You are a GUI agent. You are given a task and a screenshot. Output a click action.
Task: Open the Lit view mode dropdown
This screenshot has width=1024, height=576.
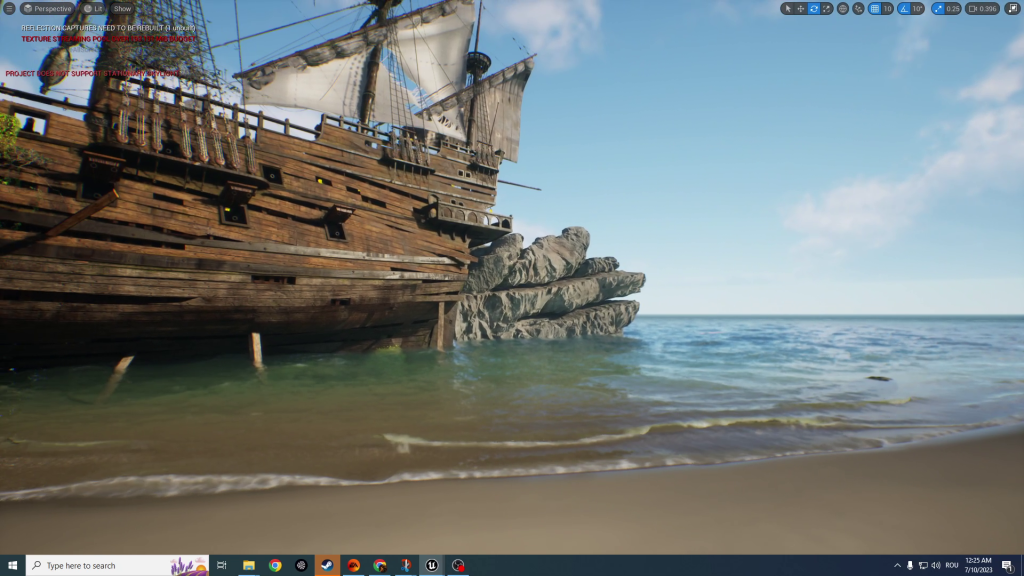point(93,9)
